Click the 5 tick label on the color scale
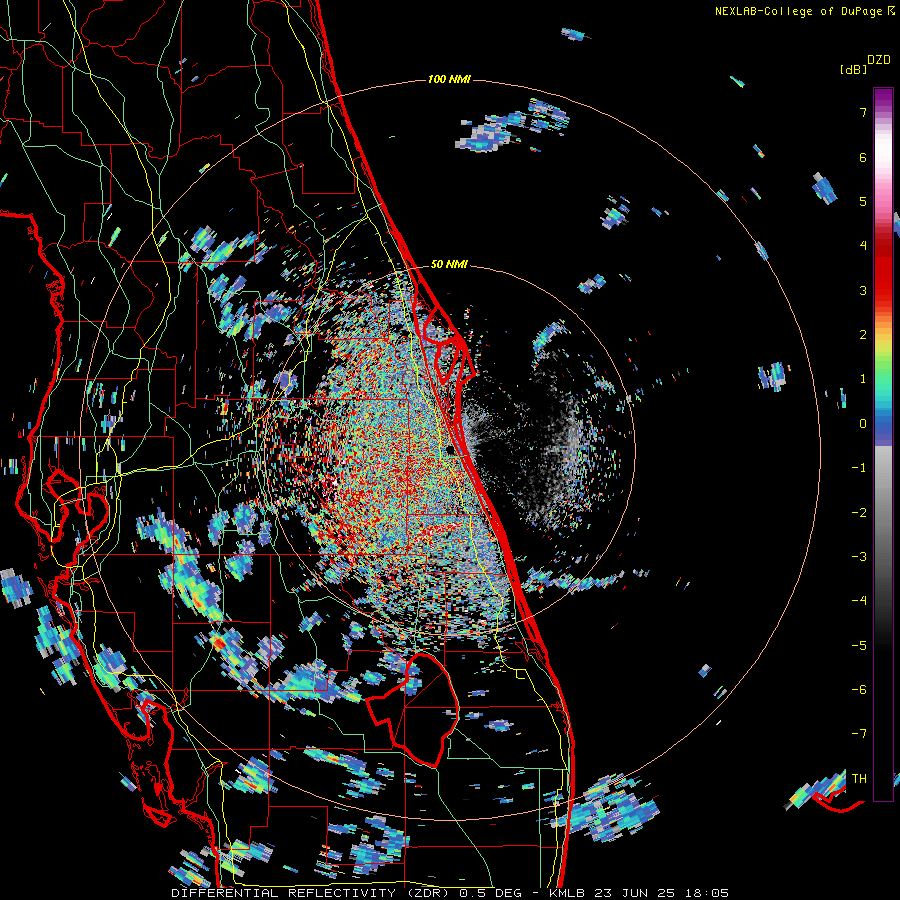Viewport: 900px width, 900px height. click(863, 201)
